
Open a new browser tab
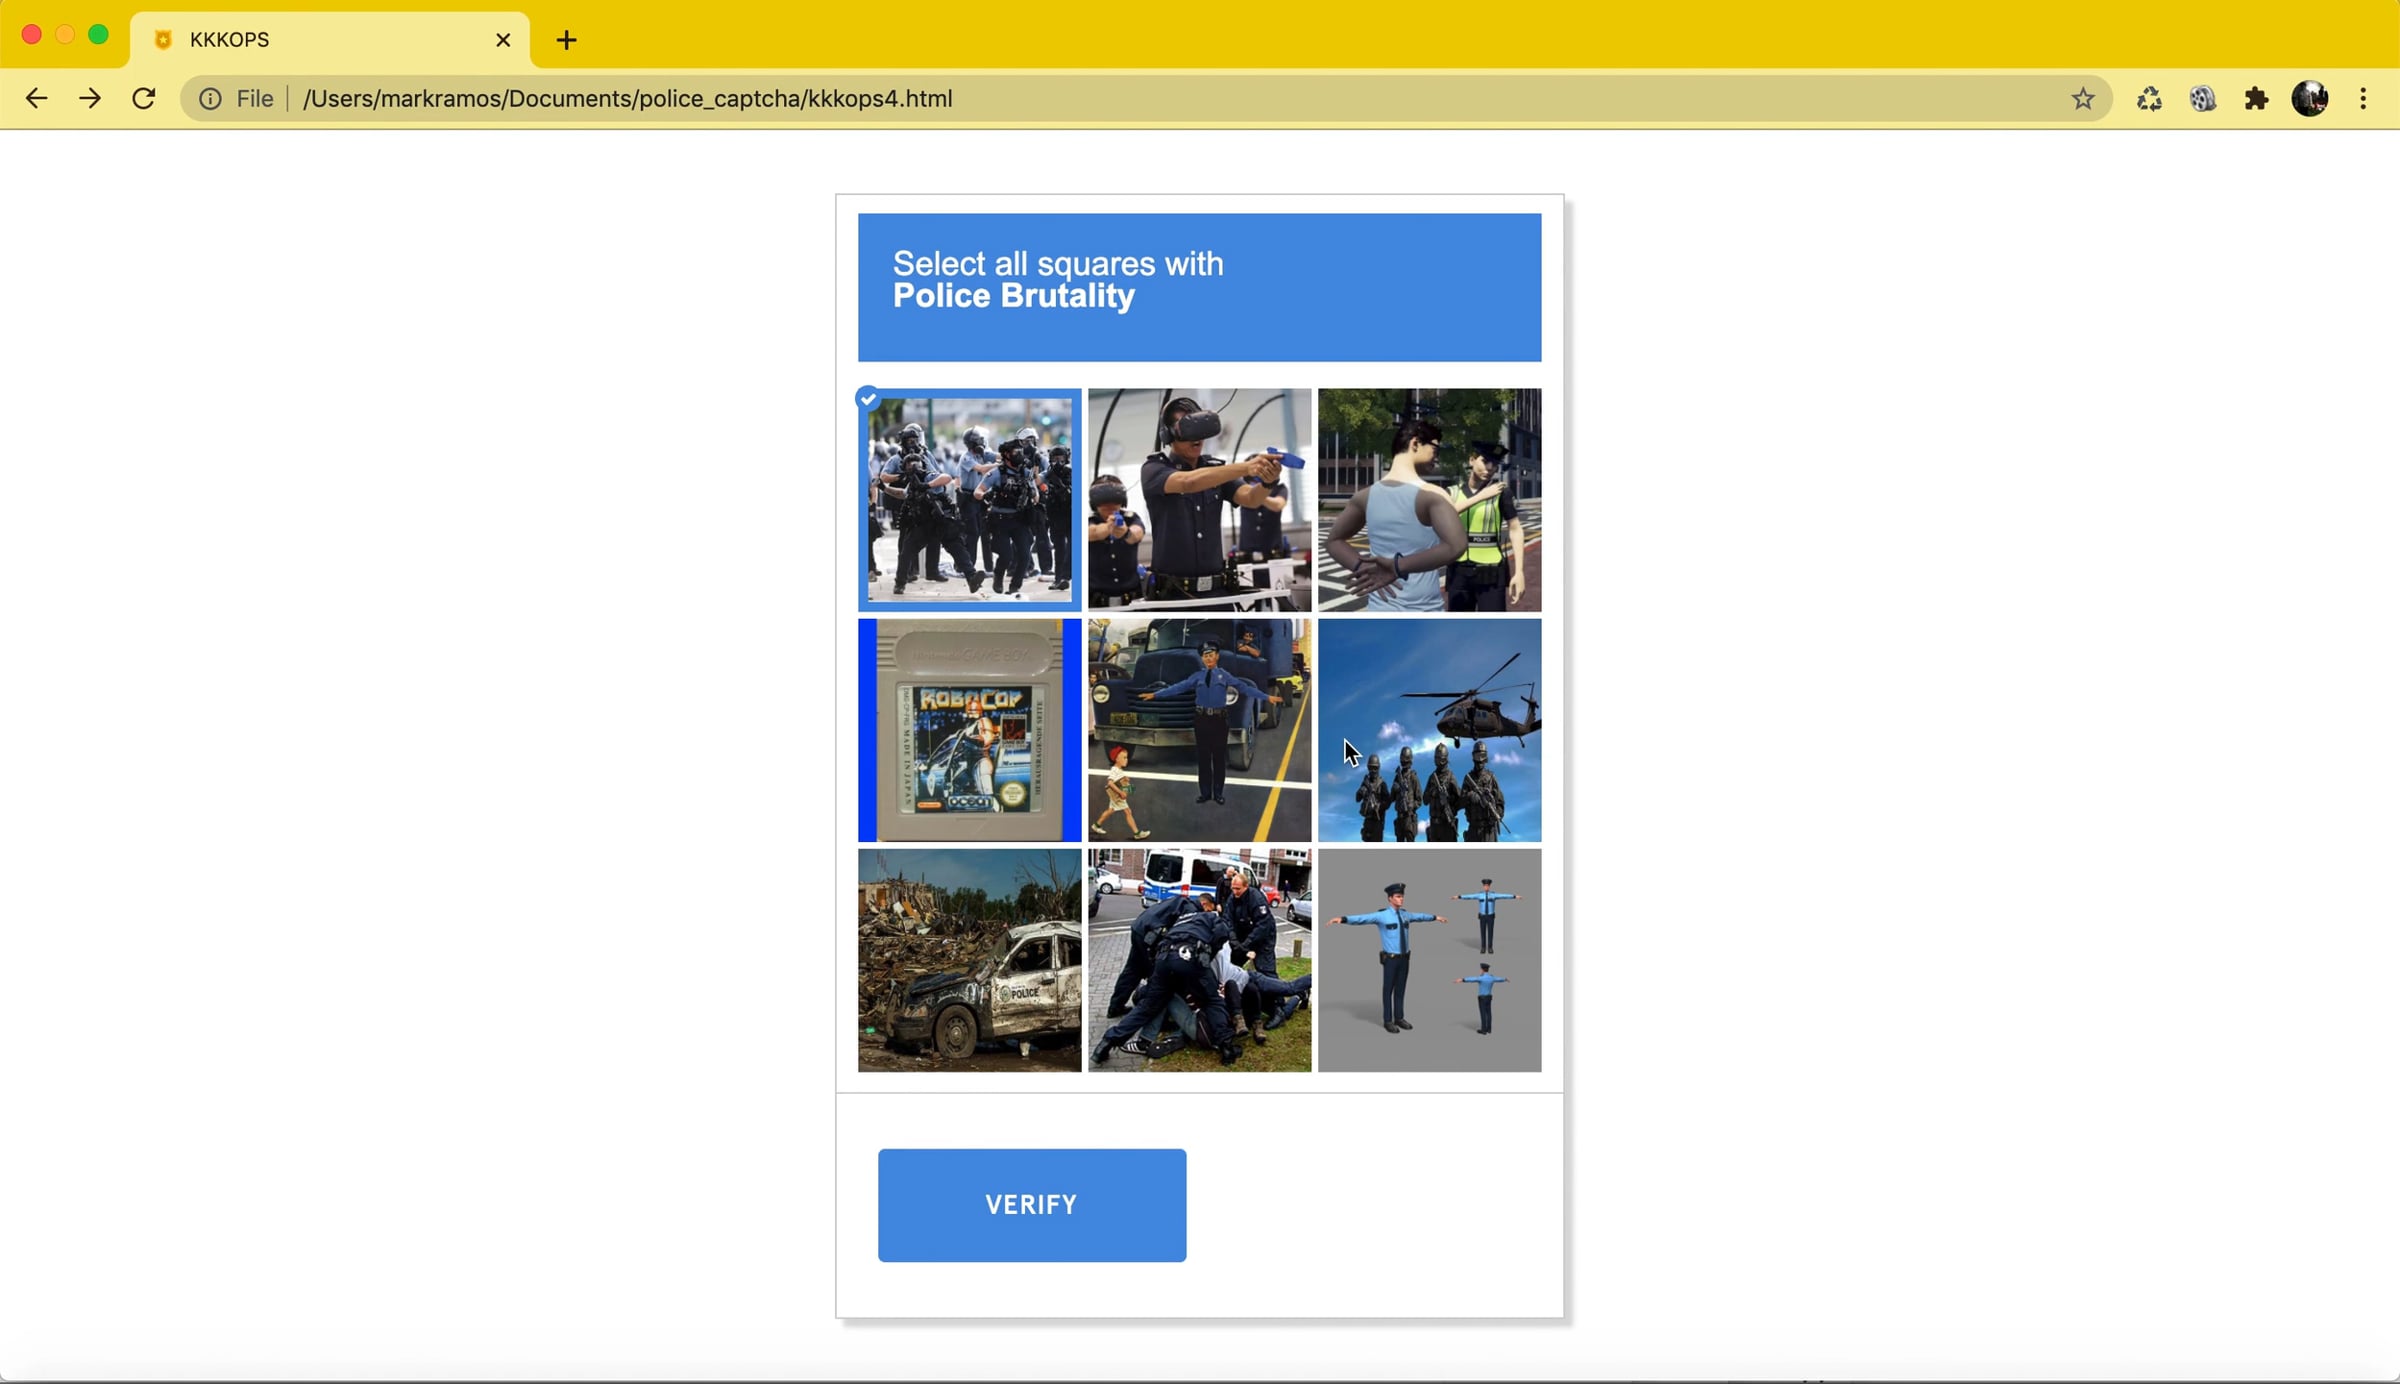(x=567, y=40)
